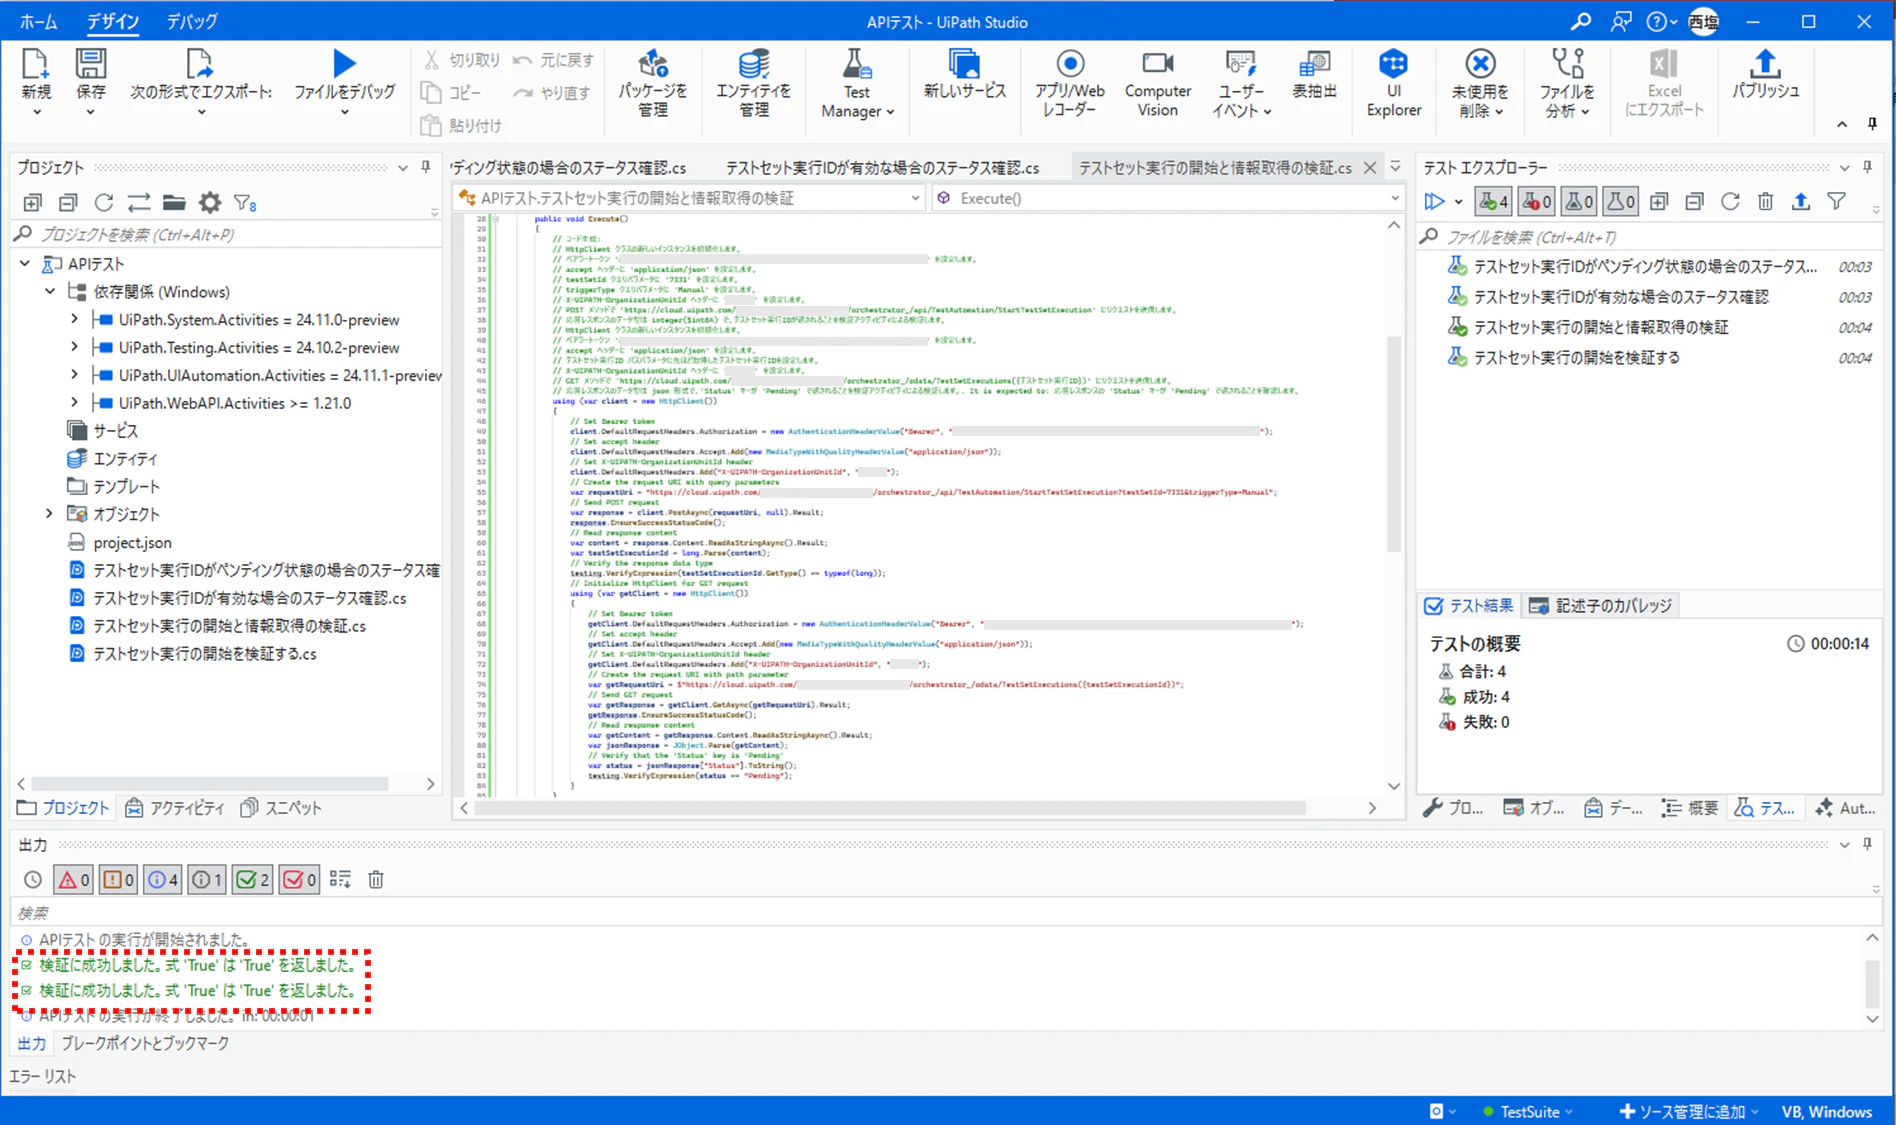Click TestSuite in status bar

point(1527,1111)
